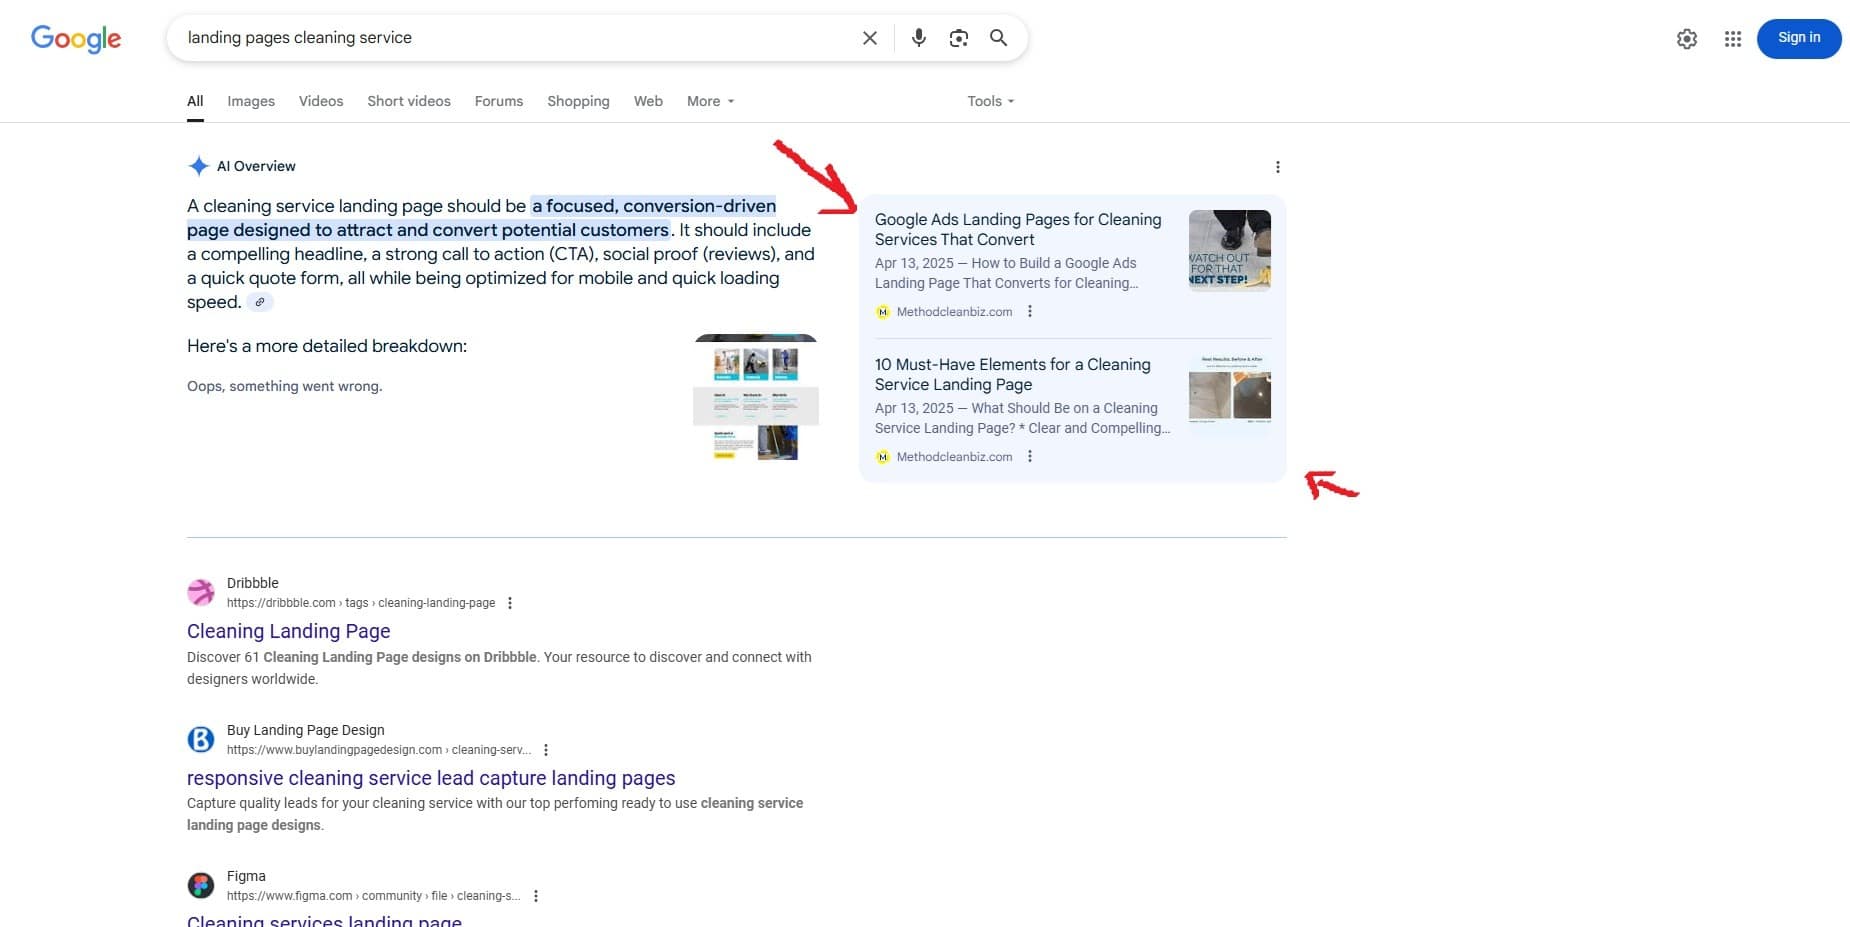Click the AI Overview sparkle icon

tap(198, 166)
